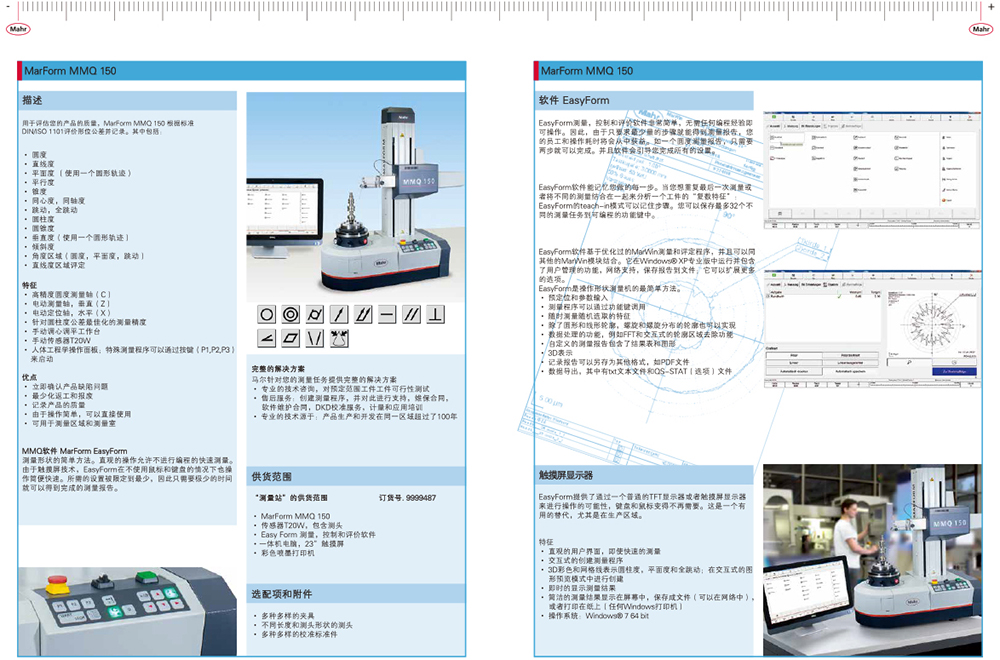Screen dimensions: 1000x660
Task: Click the '传感器T20W，包含测头' delivery item
Action: pos(302,525)
